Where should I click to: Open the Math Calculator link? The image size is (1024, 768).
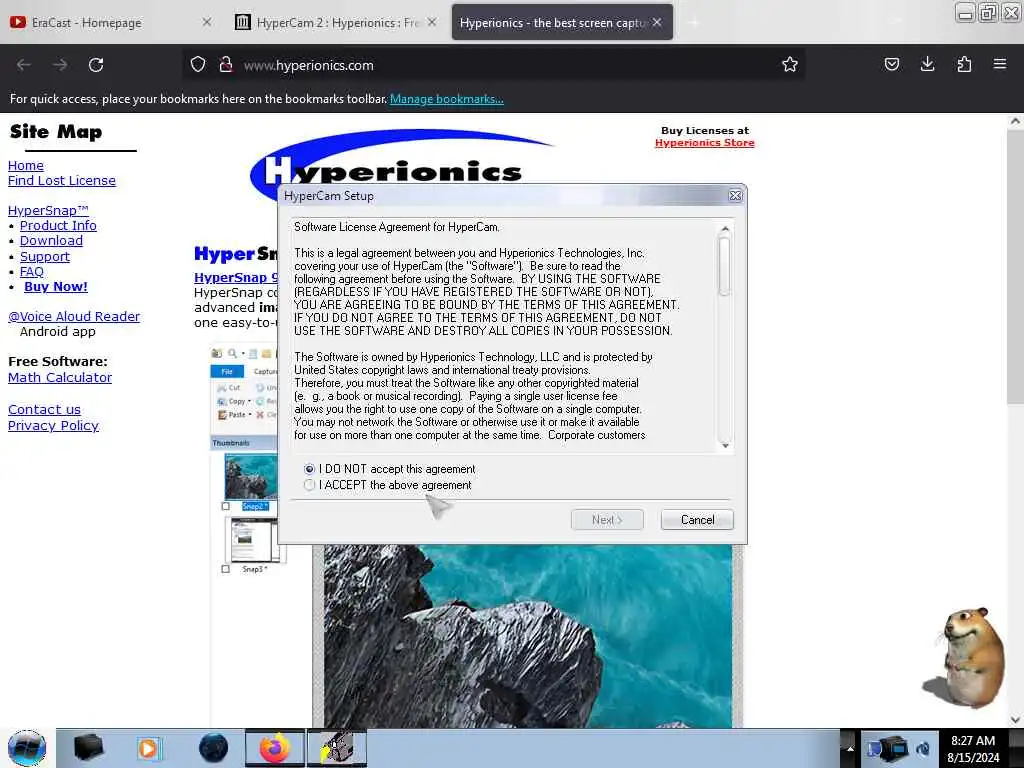[x=60, y=377]
